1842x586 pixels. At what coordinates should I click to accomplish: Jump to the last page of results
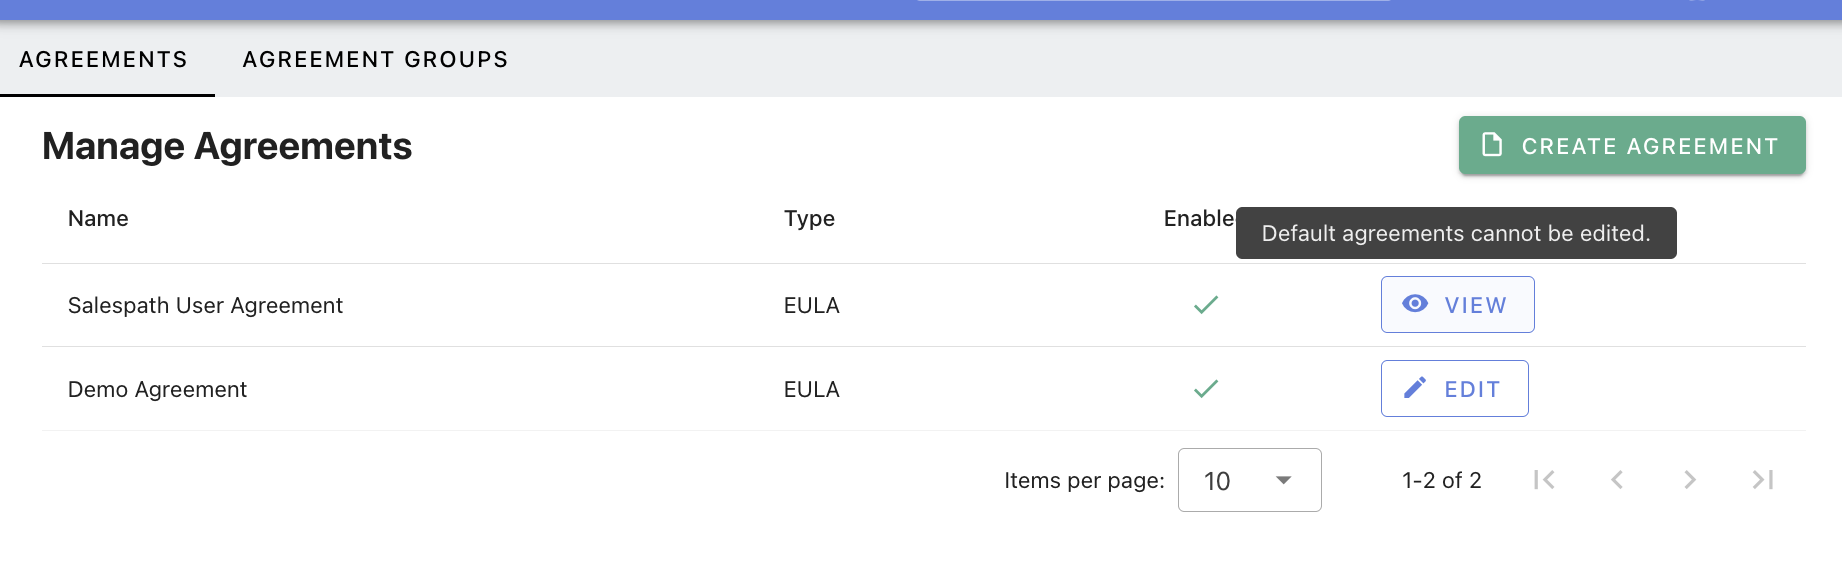(1763, 480)
